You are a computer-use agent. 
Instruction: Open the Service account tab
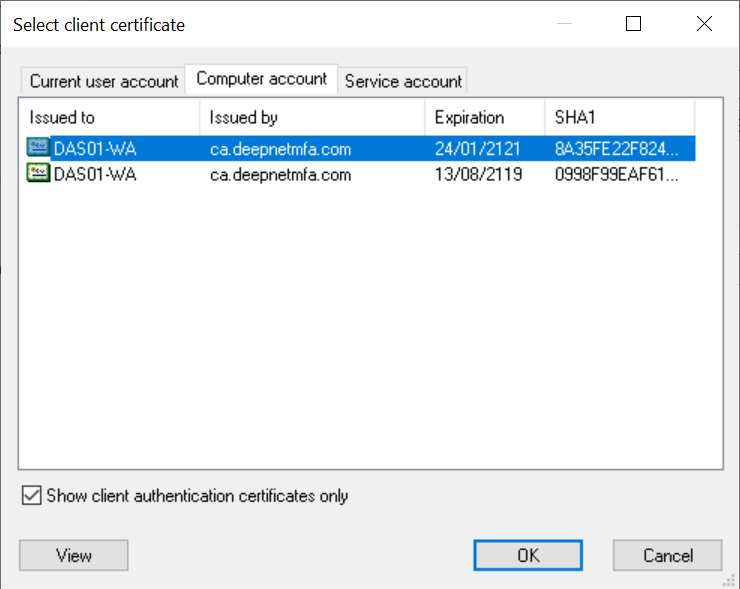click(x=403, y=81)
